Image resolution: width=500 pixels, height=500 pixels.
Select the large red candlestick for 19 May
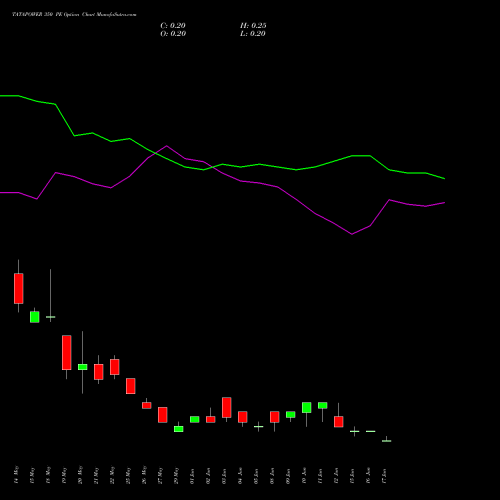click(x=67, y=352)
